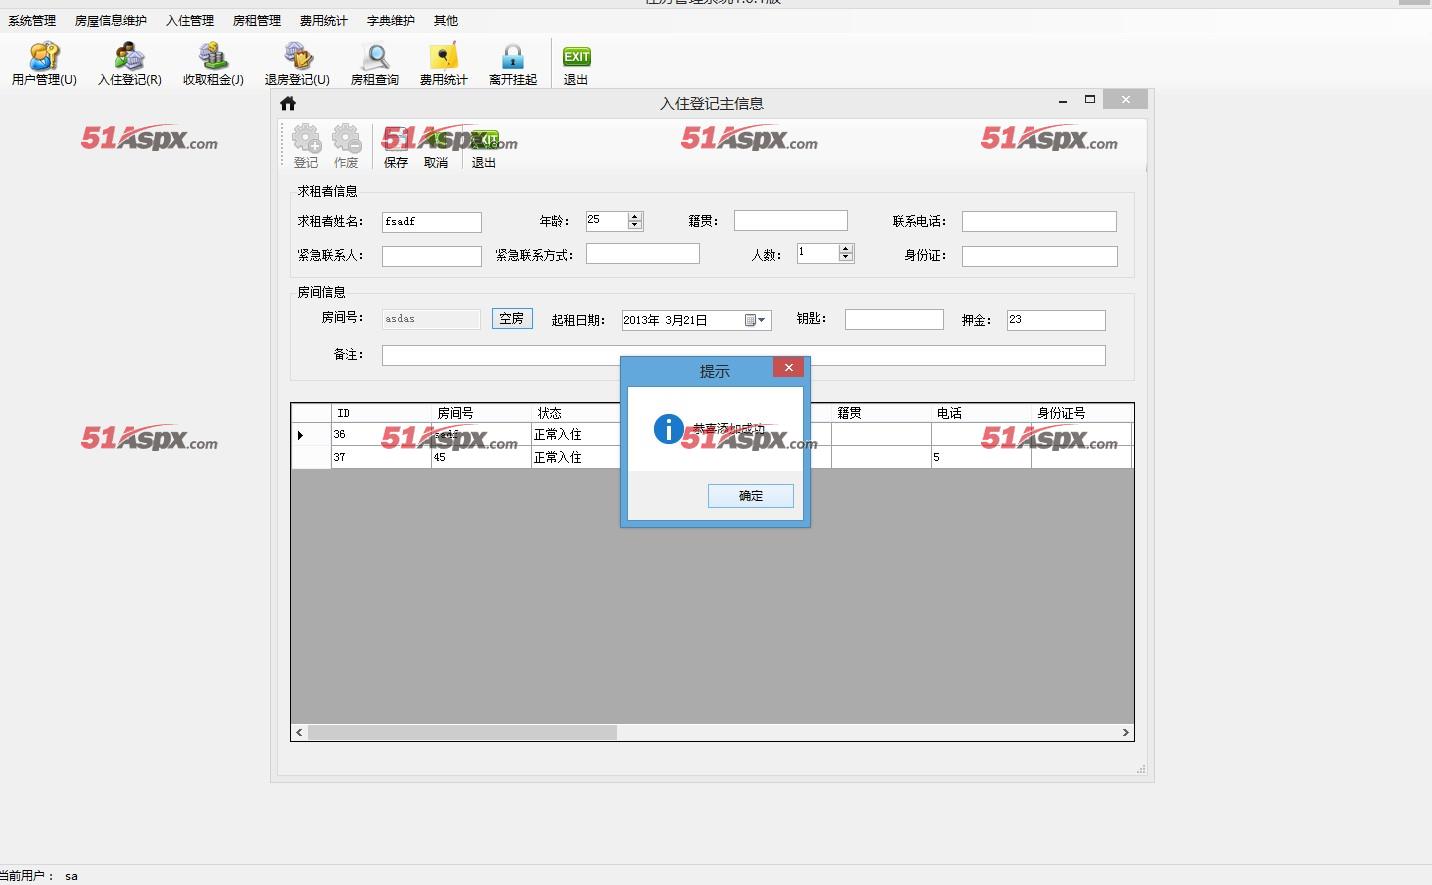The height and width of the screenshot is (885, 1432).
Task: Click the green EXIT 退出 icon in main toolbar
Action: coord(576,64)
